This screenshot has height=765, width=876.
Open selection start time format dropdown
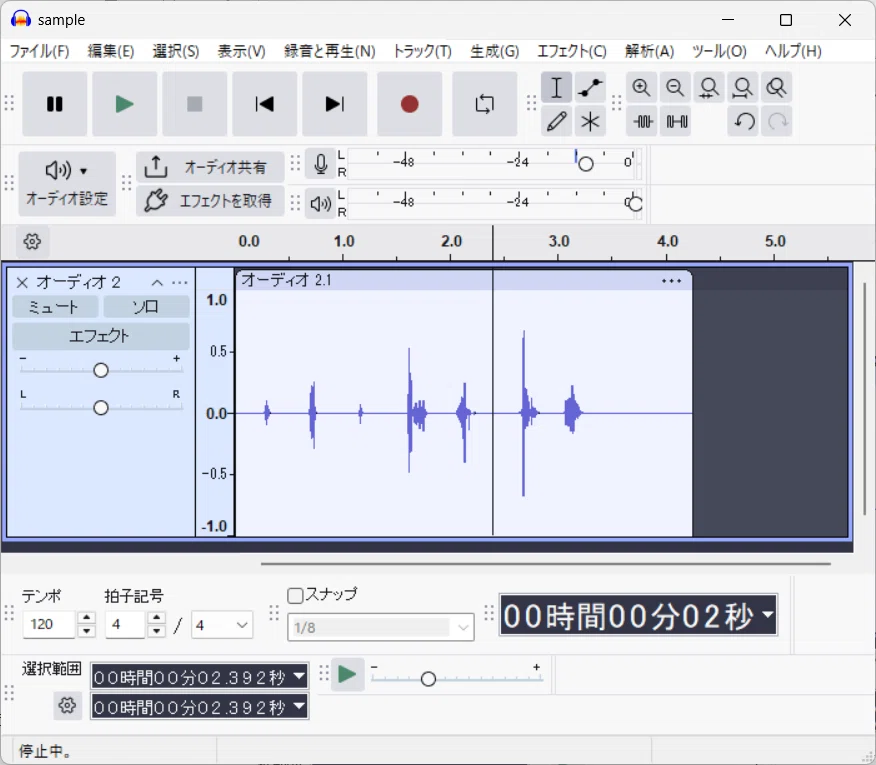pos(299,676)
